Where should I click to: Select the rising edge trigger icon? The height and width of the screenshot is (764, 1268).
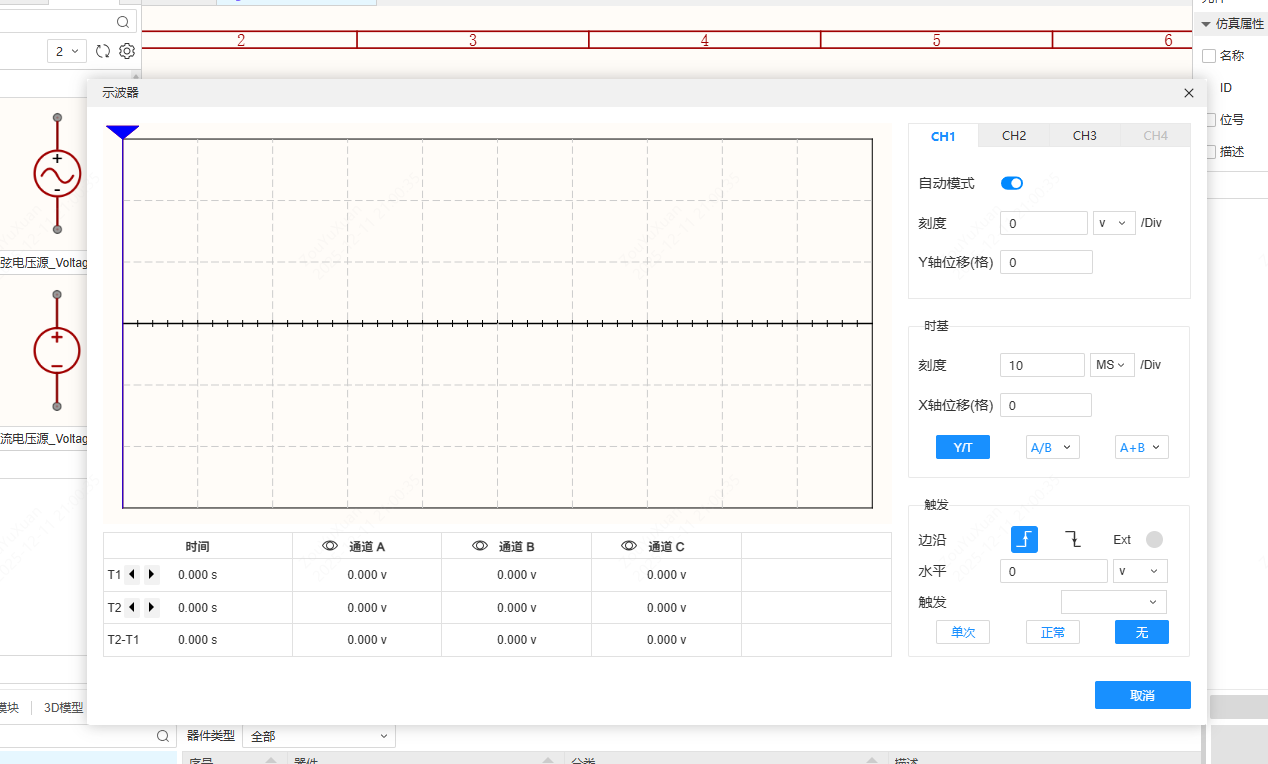click(x=1023, y=539)
